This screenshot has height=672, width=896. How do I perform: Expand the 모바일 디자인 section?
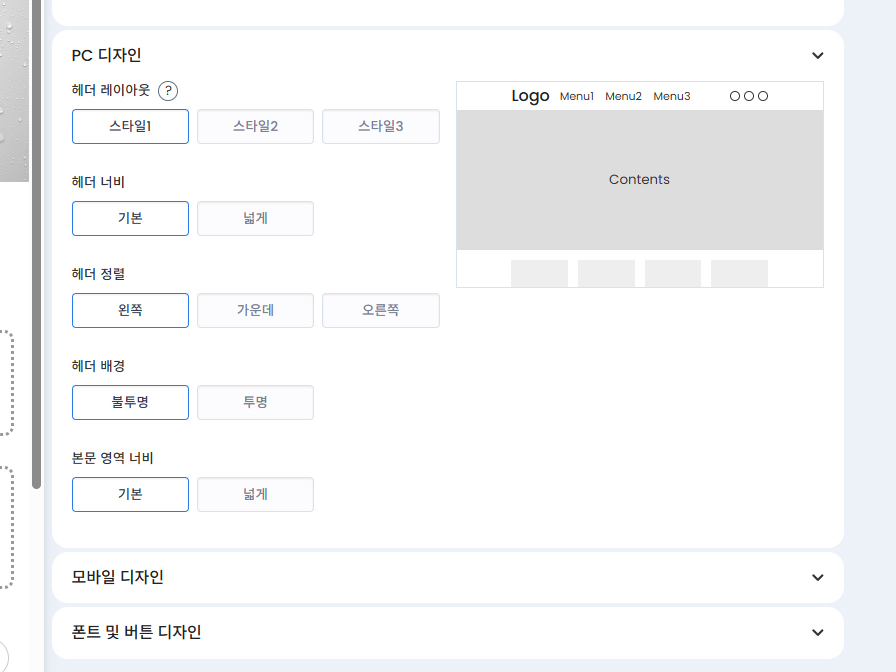(x=817, y=577)
